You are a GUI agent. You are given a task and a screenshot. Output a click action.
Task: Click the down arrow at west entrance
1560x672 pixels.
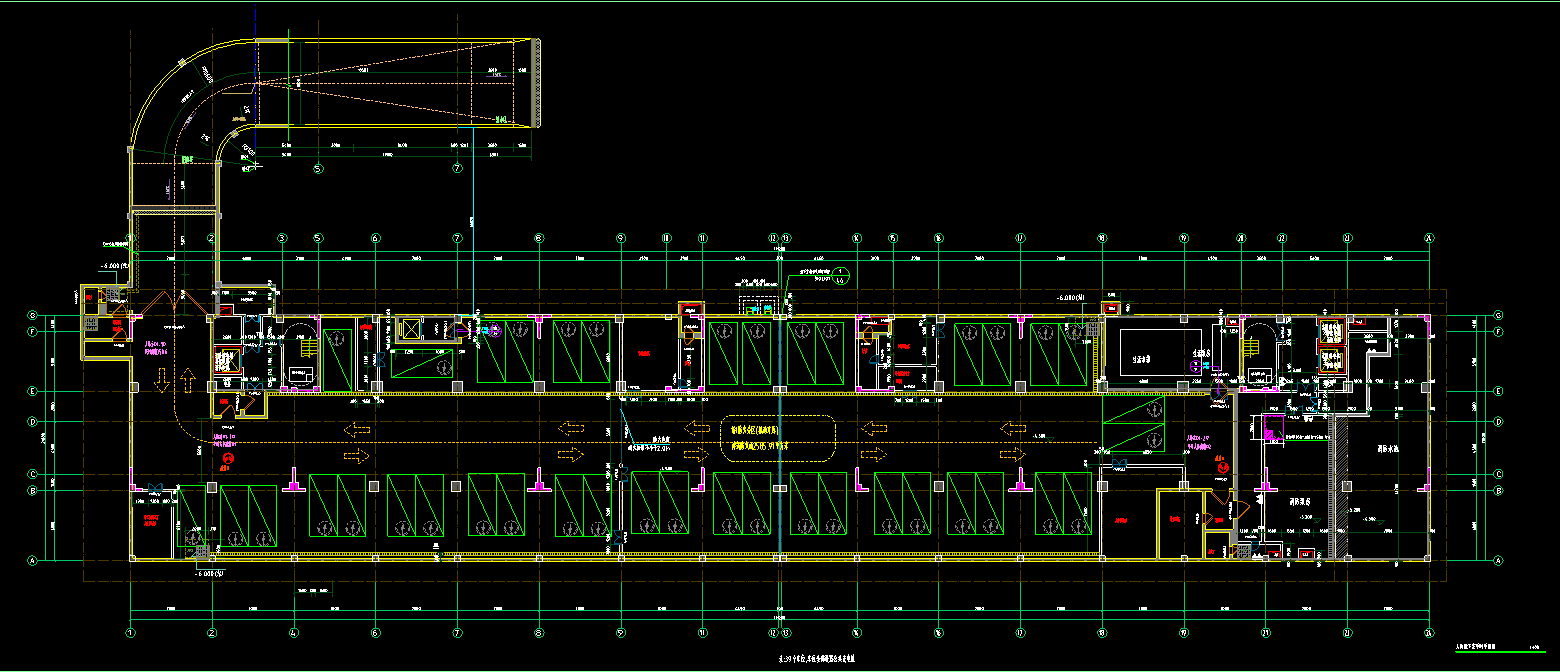click(160, 381)
